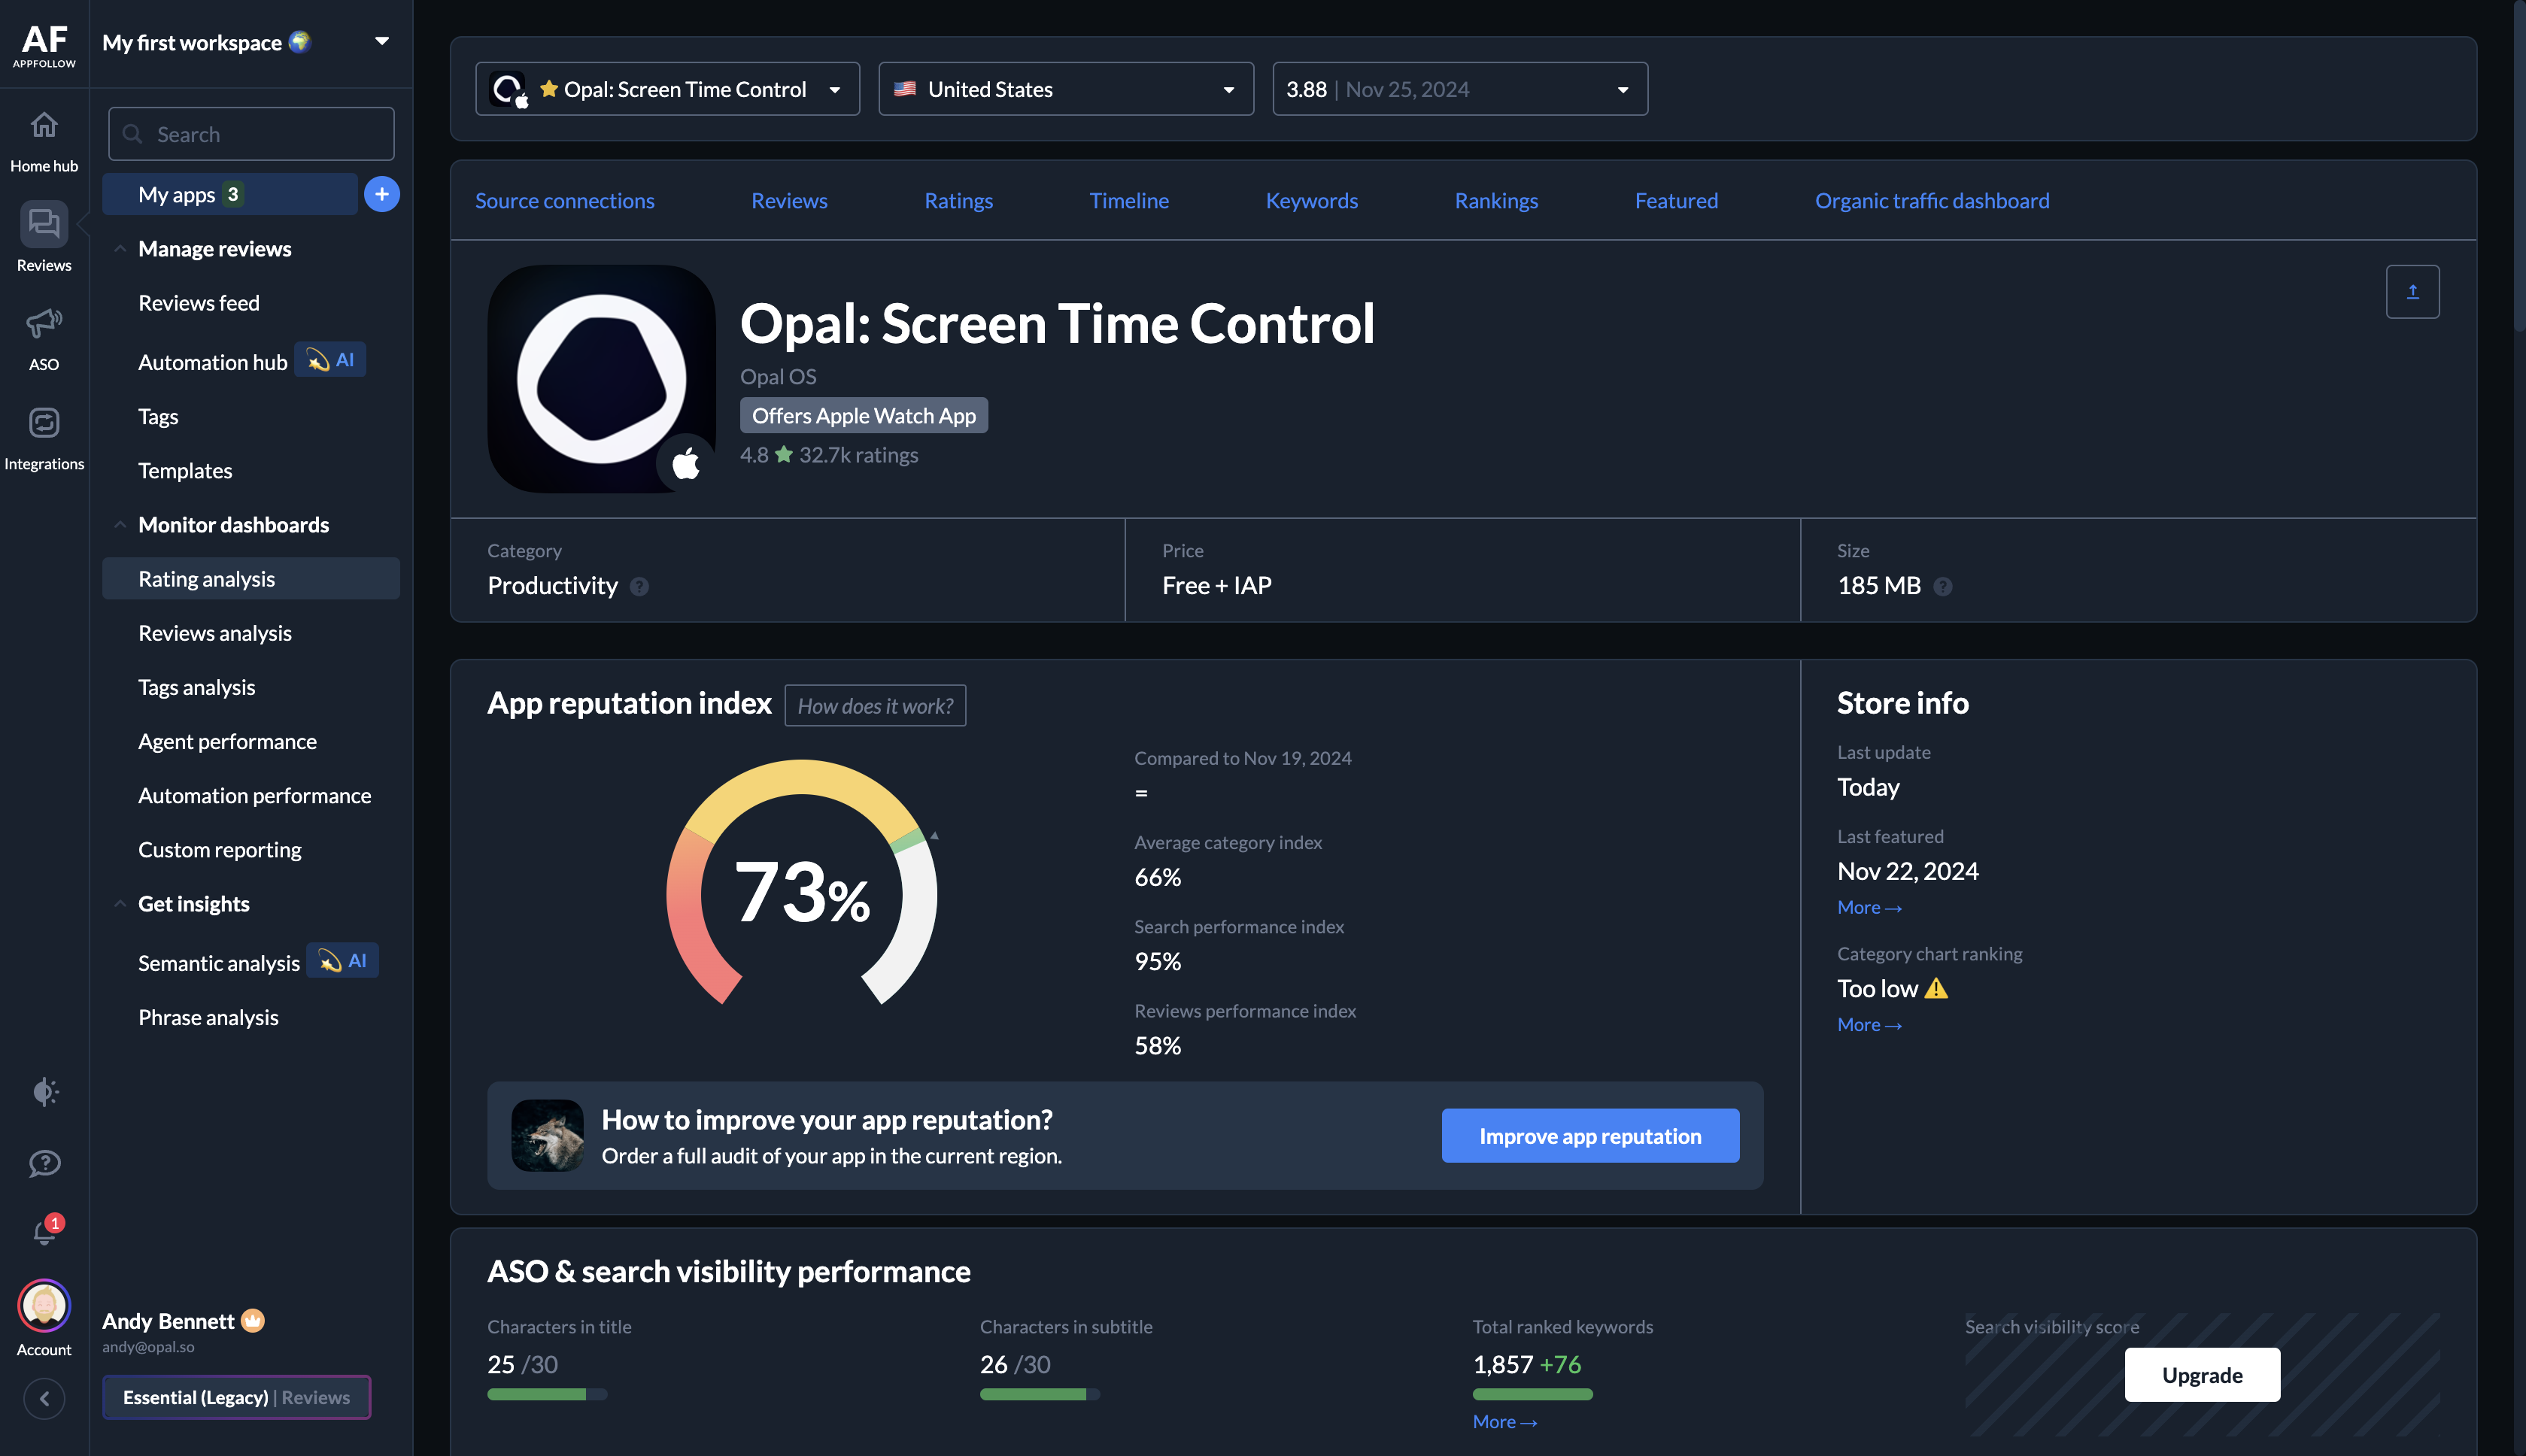Select My apps in sidebar
This screenshot has width=2526, height=1456.
(x=230, y=194)
